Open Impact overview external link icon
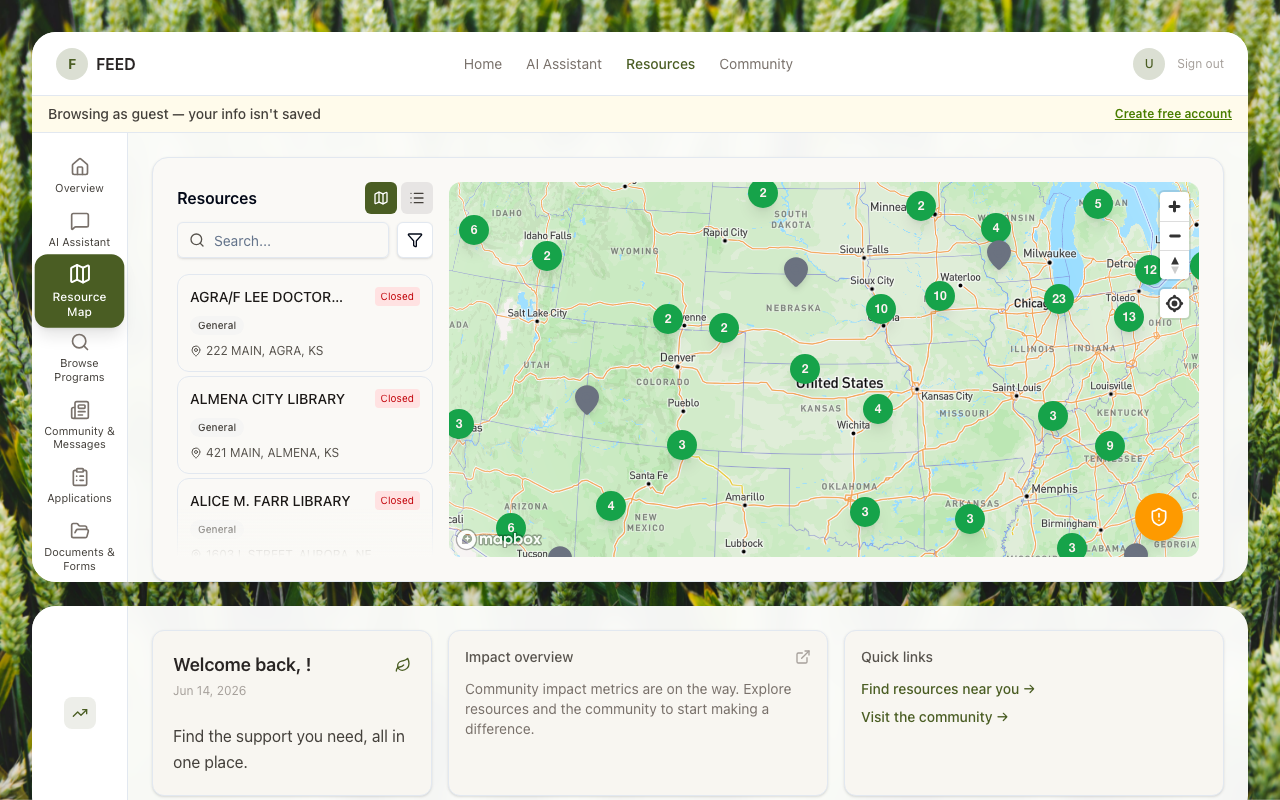This screenshot has height=800, width=1280. [803, 657]
